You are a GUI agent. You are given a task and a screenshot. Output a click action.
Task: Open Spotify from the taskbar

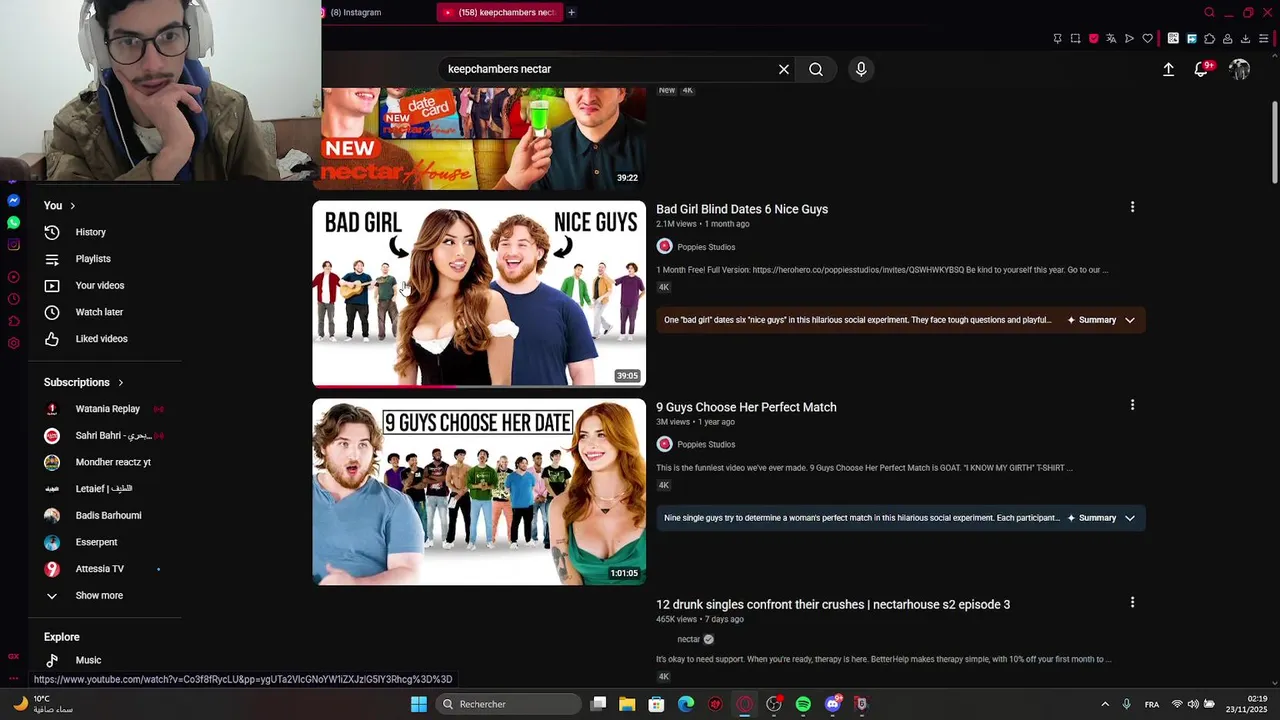(803, 704)
